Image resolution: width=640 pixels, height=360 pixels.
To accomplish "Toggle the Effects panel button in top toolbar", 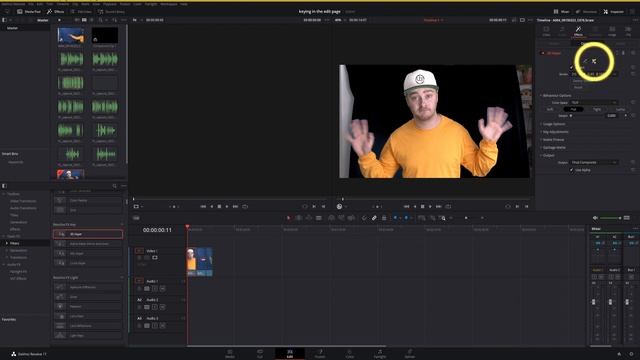I will click(56, 11).
